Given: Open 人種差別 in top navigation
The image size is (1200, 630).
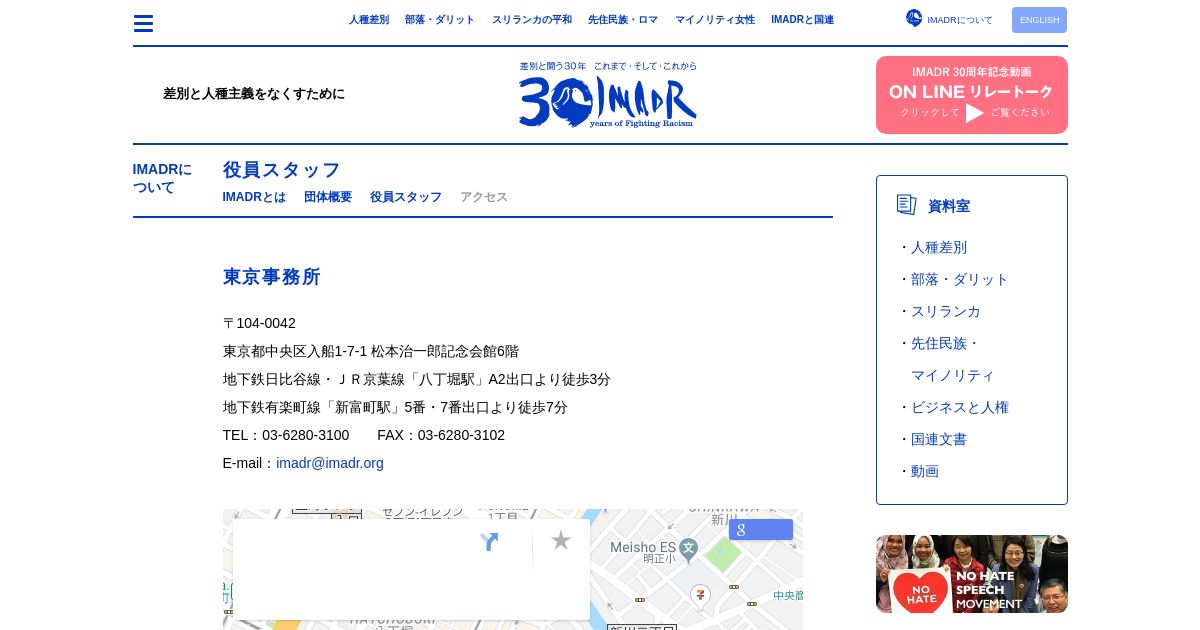Looking at the screenshot, I should click(x=369, y=20).
